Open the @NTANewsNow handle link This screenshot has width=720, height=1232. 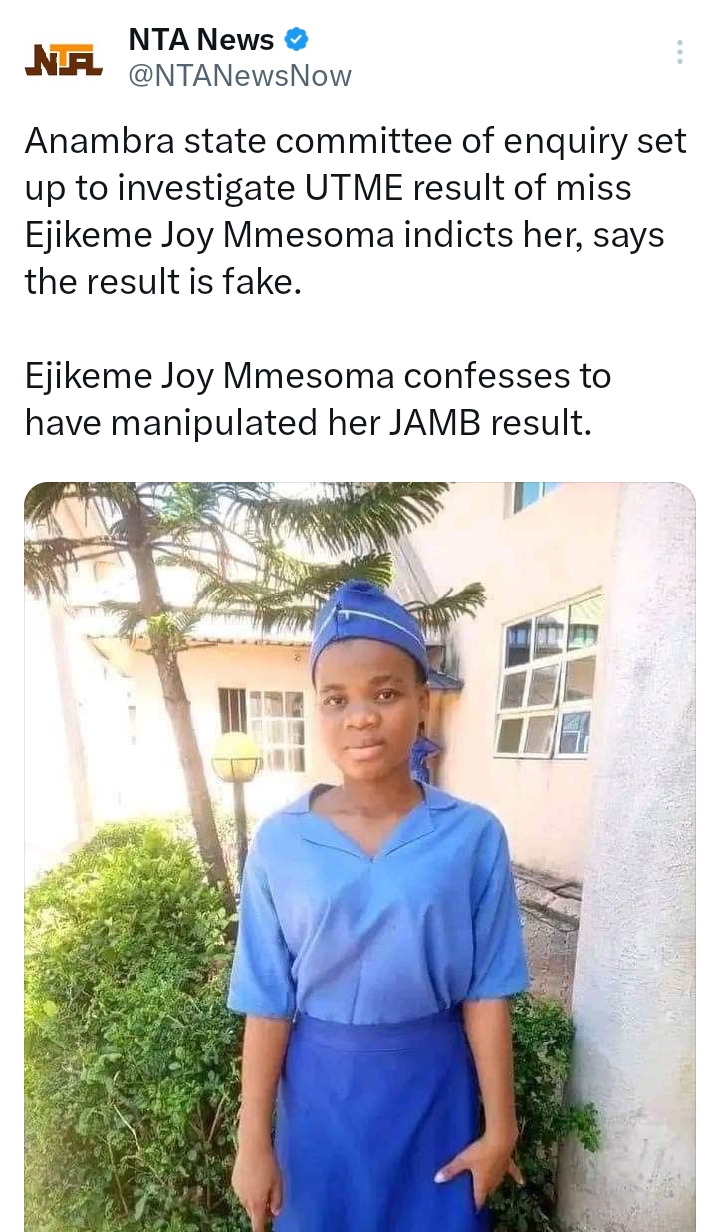click(240, 76)
